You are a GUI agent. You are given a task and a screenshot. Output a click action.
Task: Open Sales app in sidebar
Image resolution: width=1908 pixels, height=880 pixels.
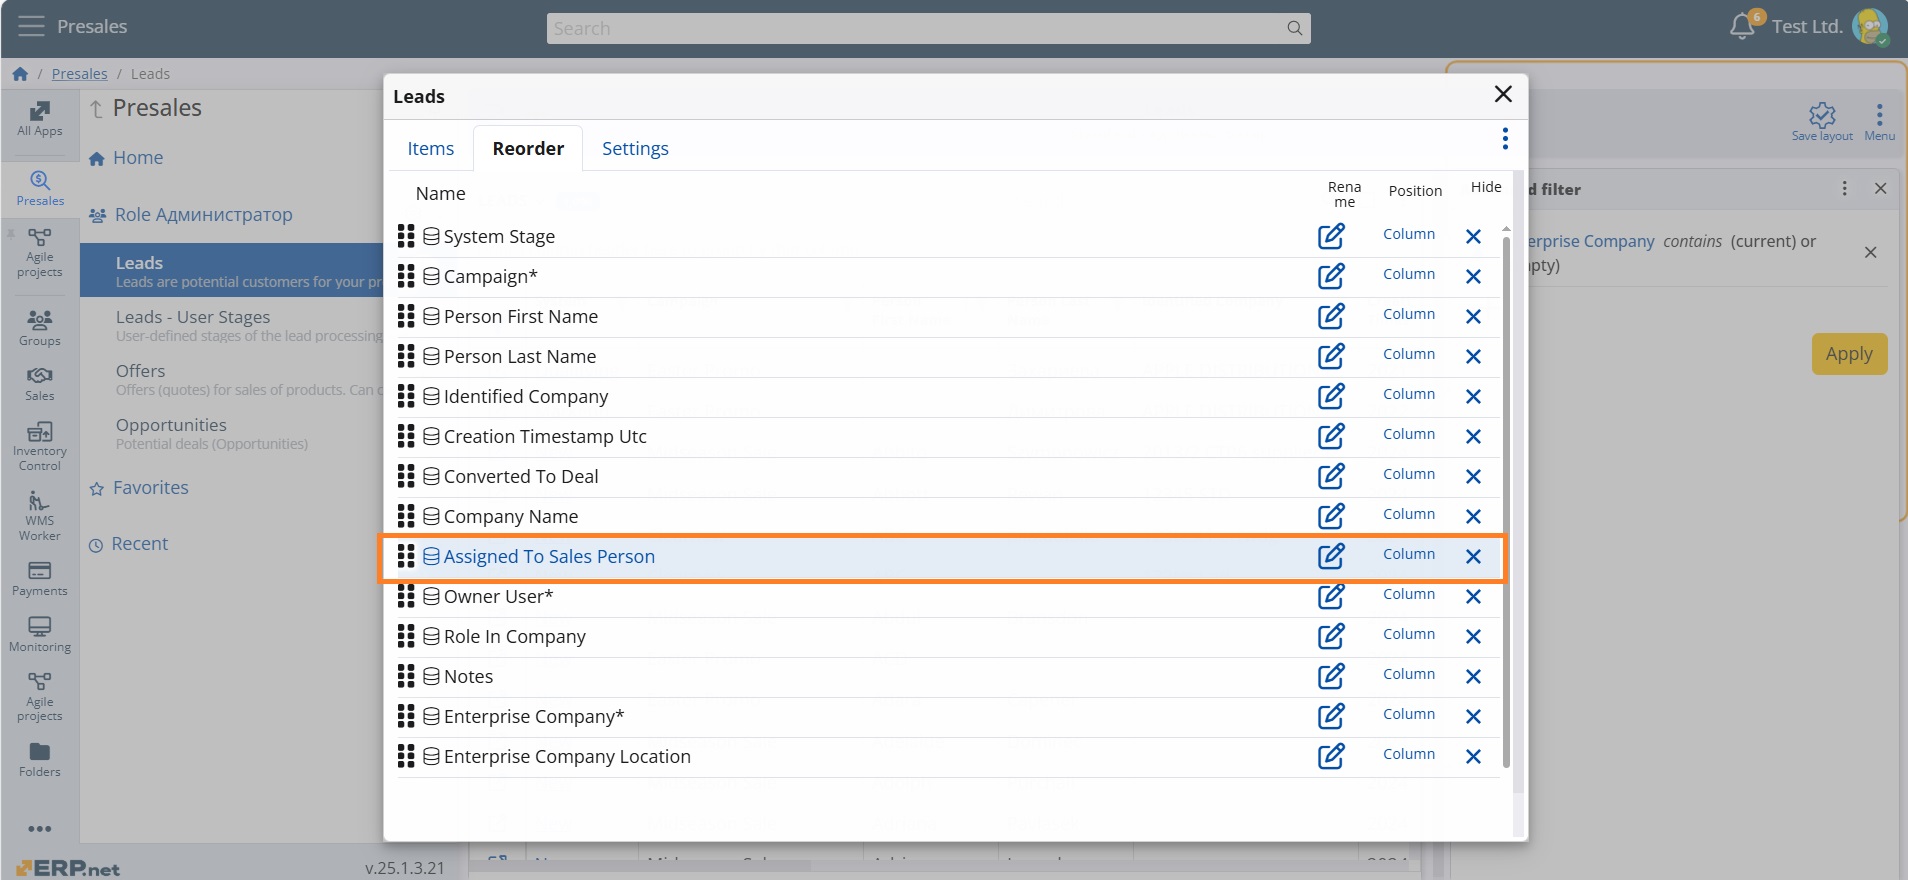(x=40, y=384)
